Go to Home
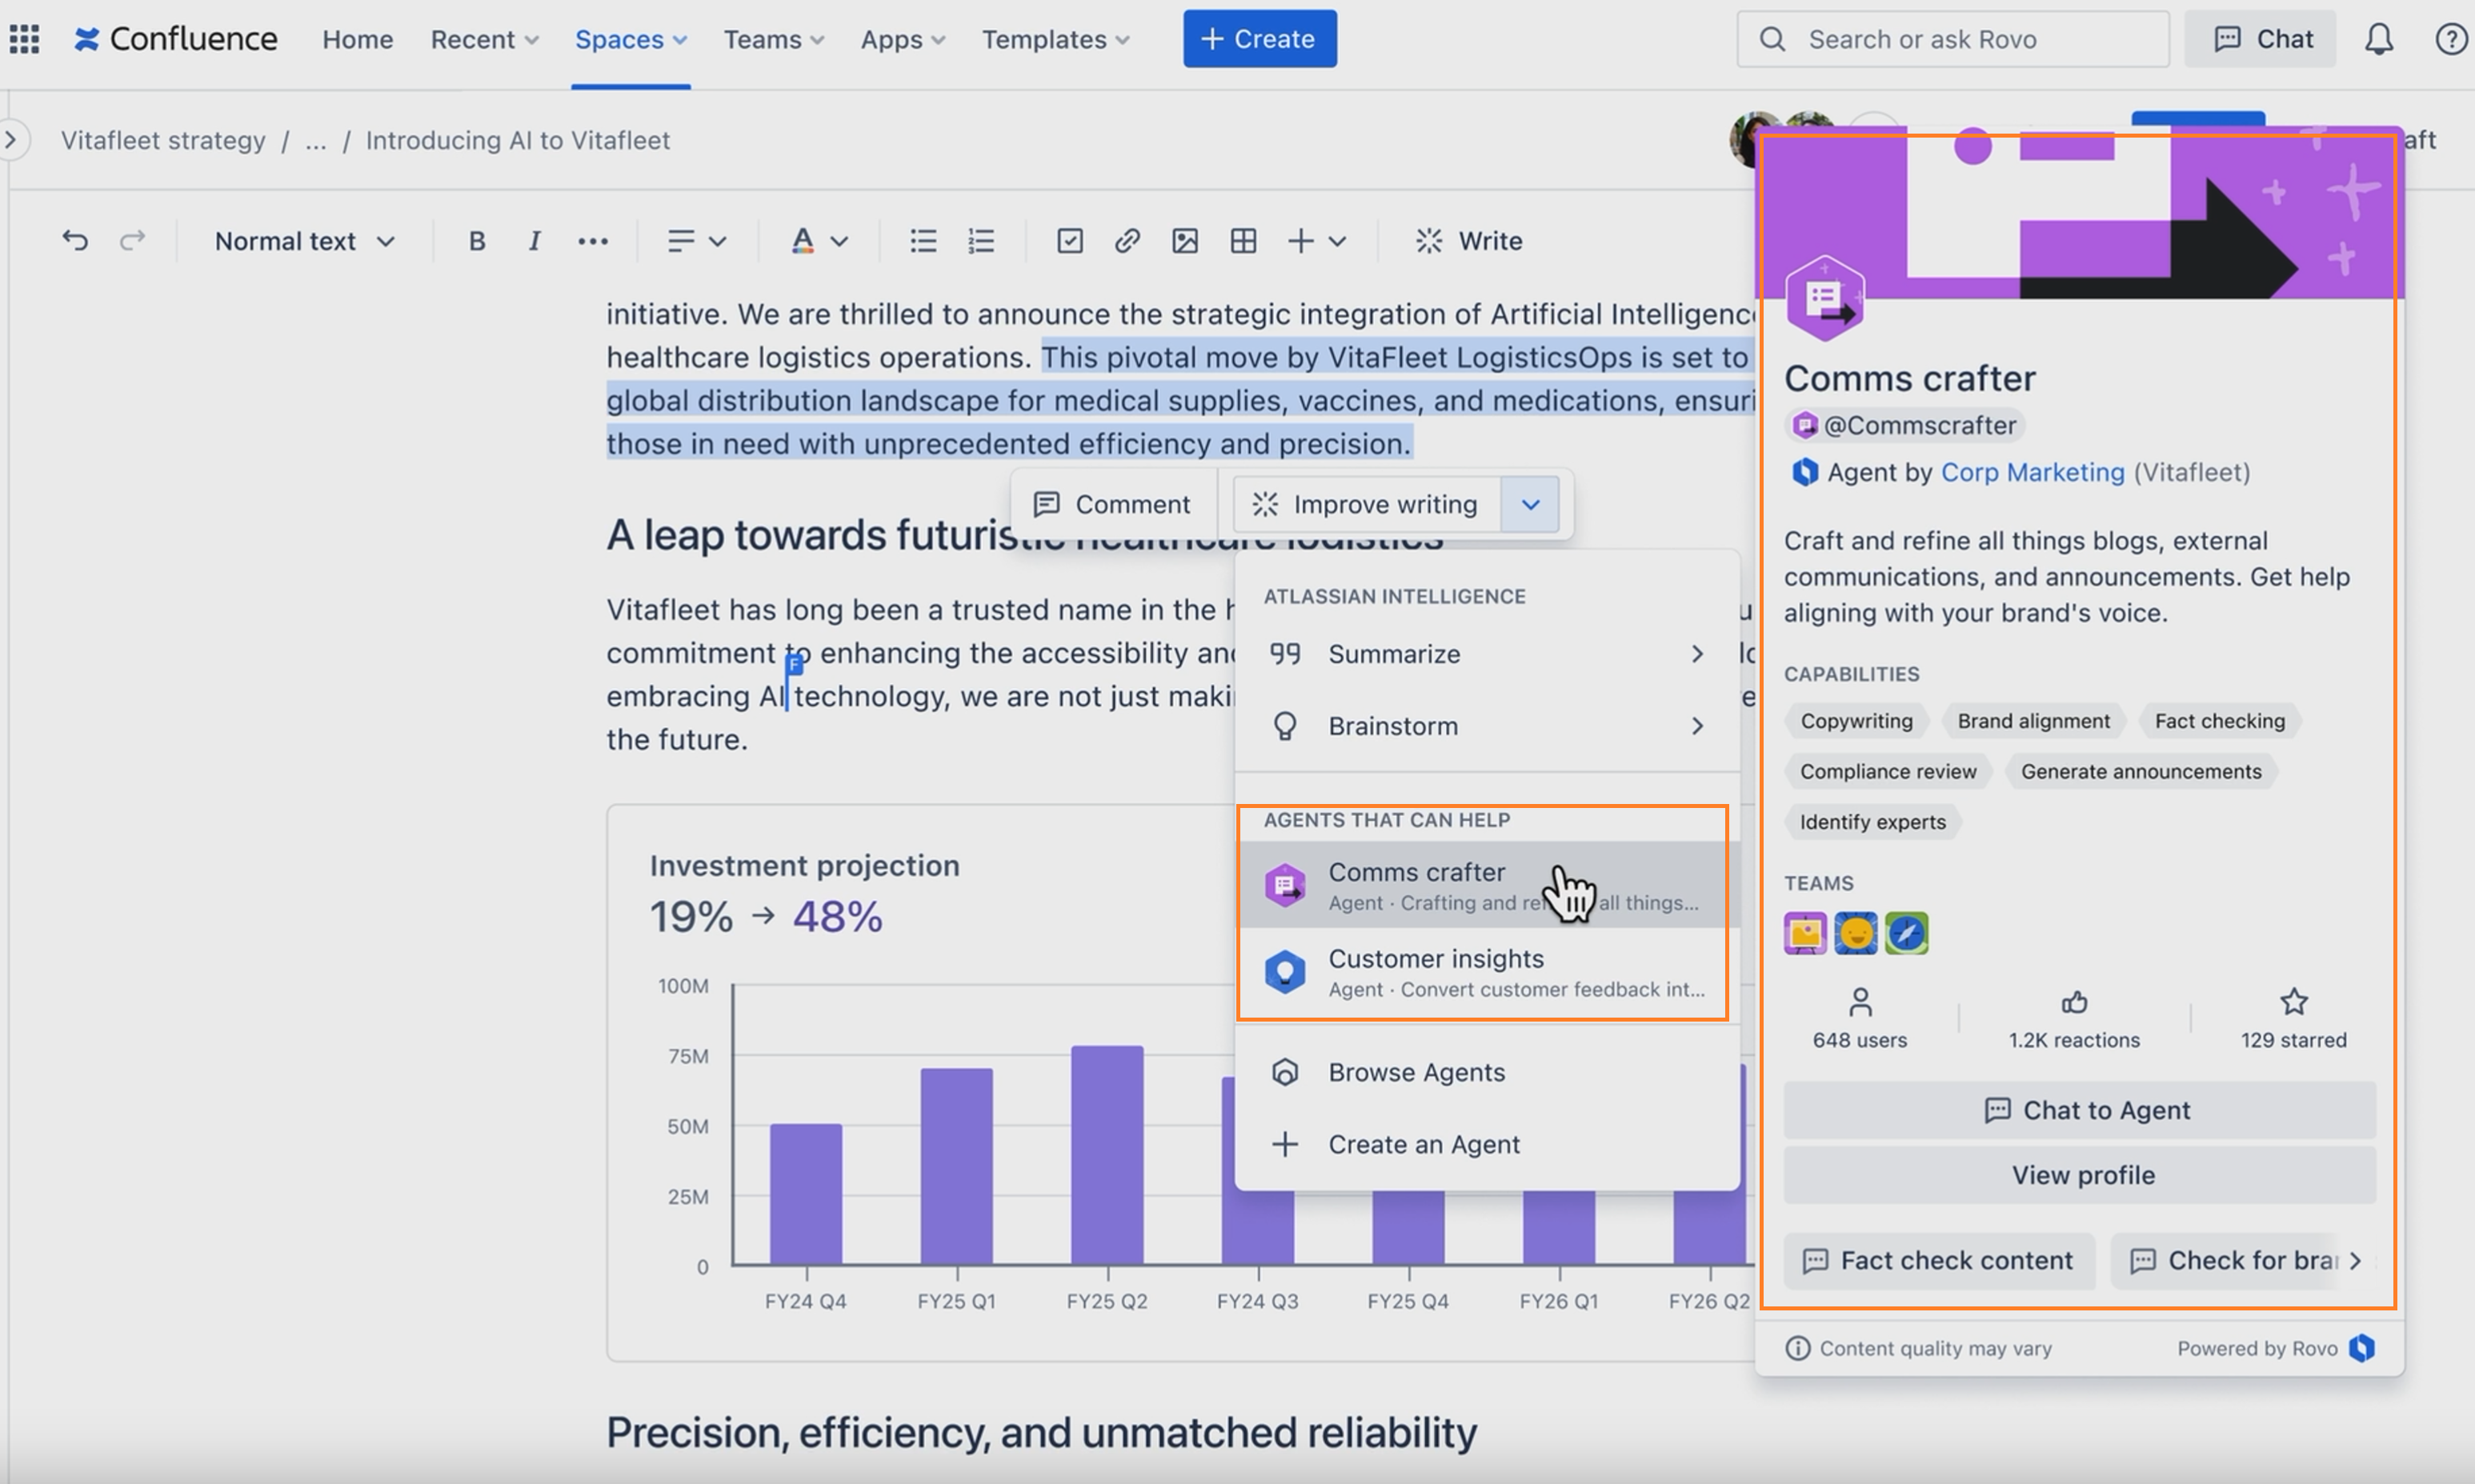This screenshot has height=1484, width=2475. click(x=357, y=39)
